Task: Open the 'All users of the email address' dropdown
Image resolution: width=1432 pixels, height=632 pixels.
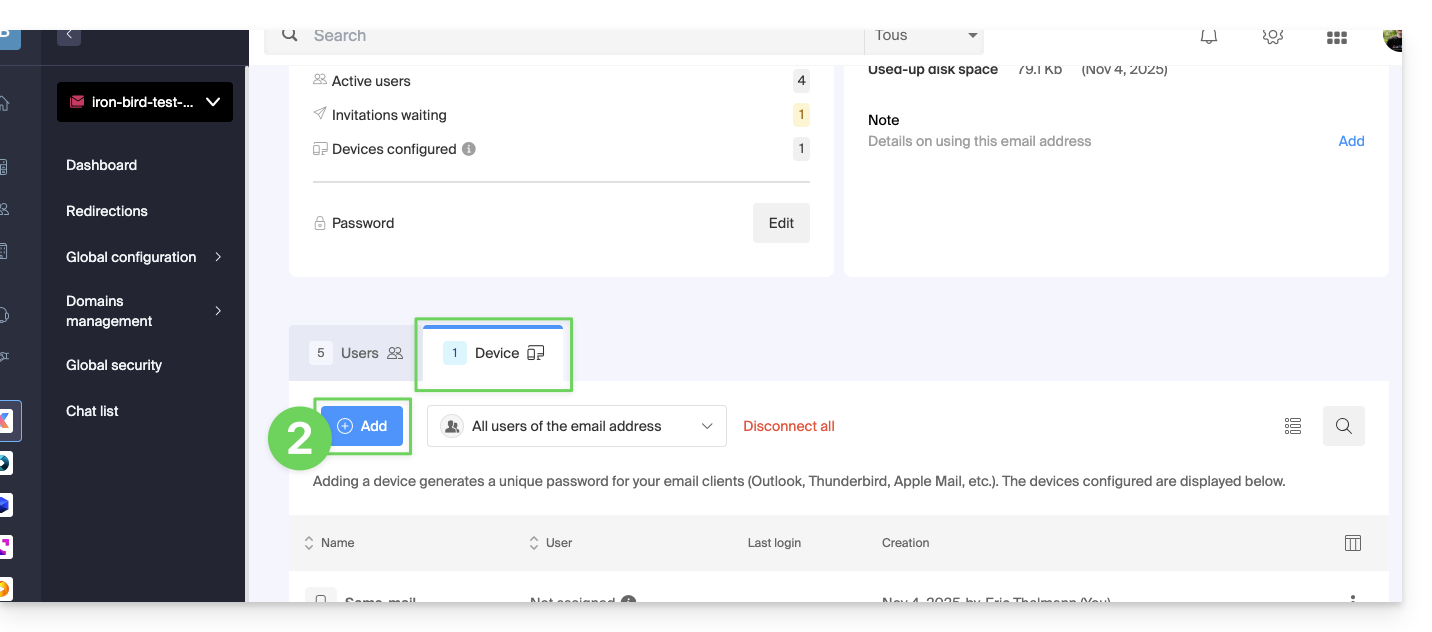Action: 576,426
